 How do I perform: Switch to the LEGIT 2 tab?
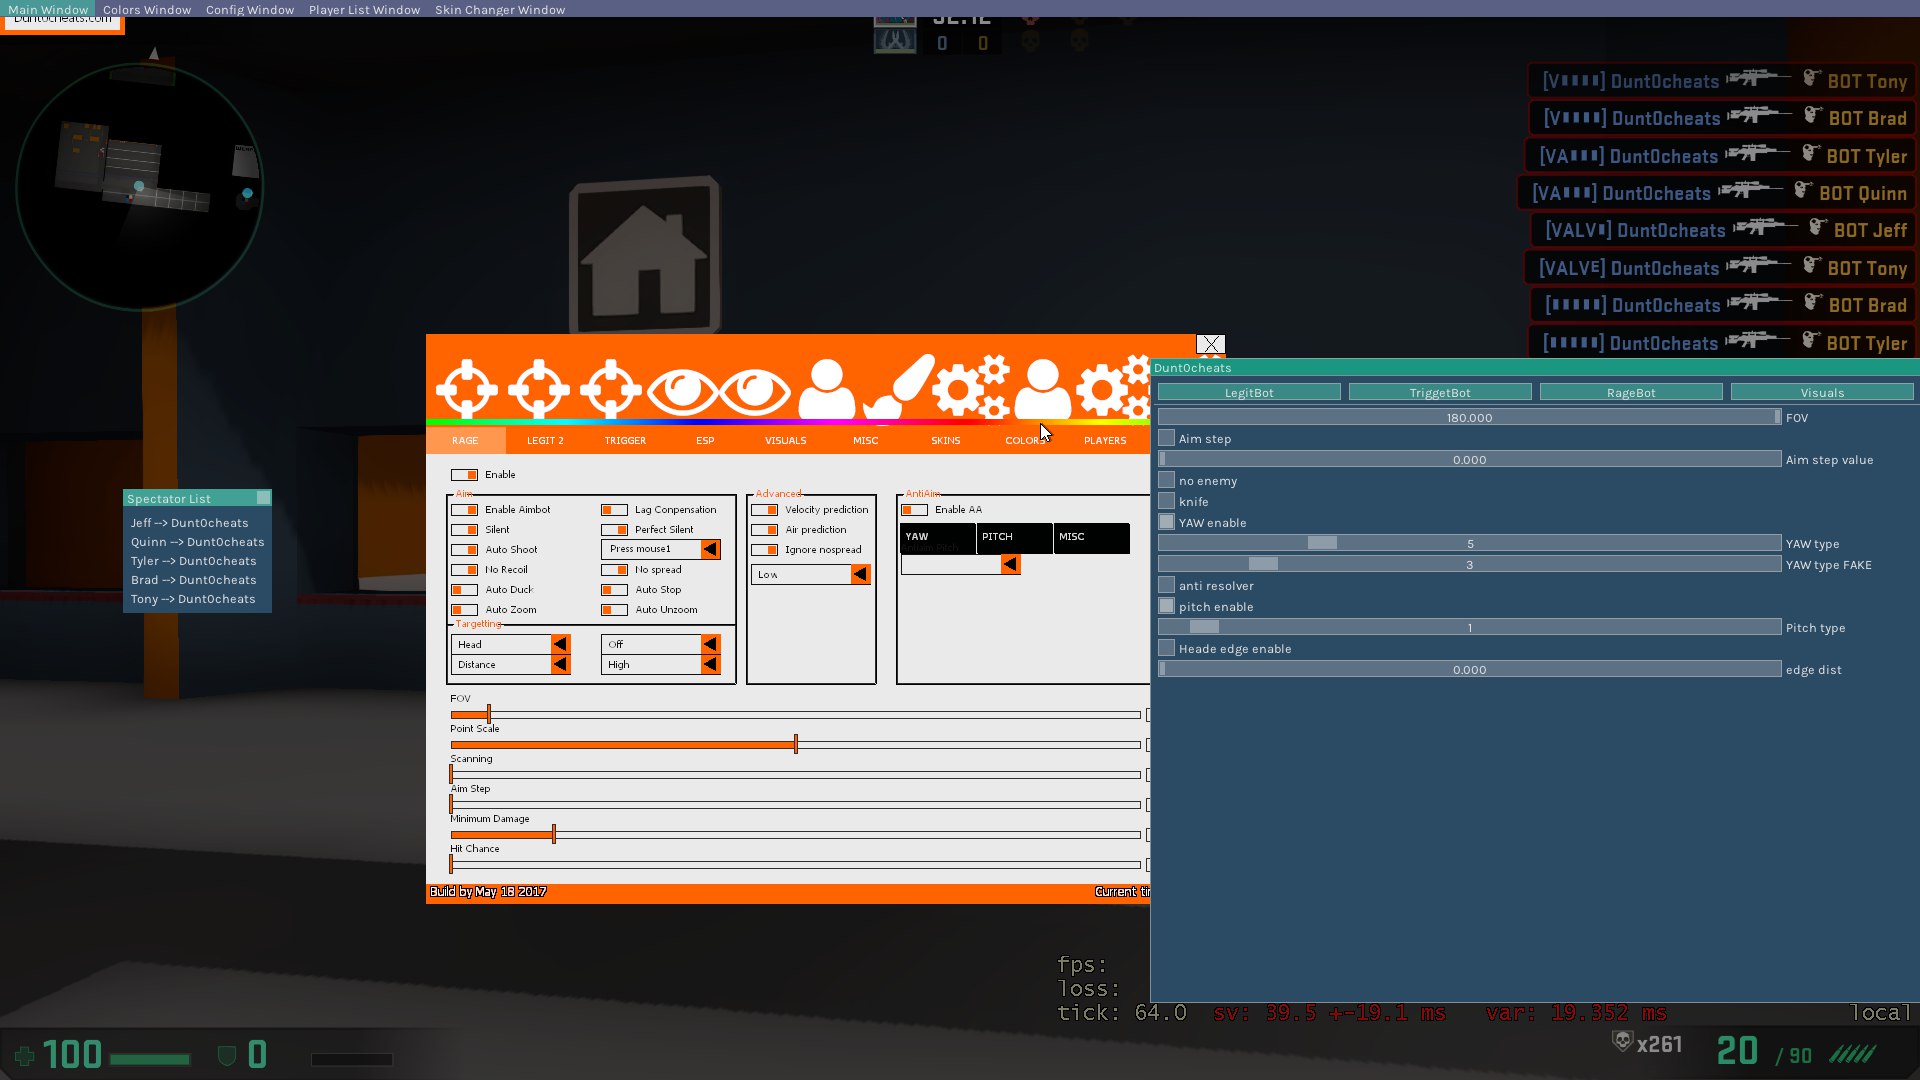[545, 440]
